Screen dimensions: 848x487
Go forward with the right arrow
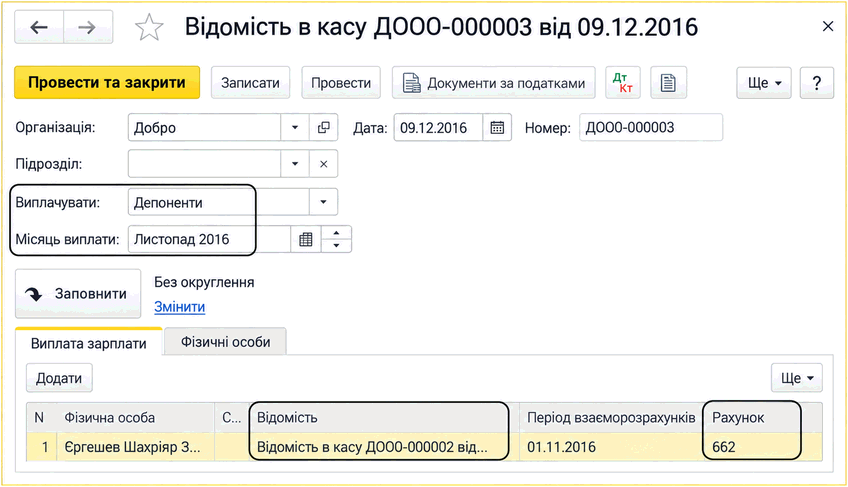(88, 27)
